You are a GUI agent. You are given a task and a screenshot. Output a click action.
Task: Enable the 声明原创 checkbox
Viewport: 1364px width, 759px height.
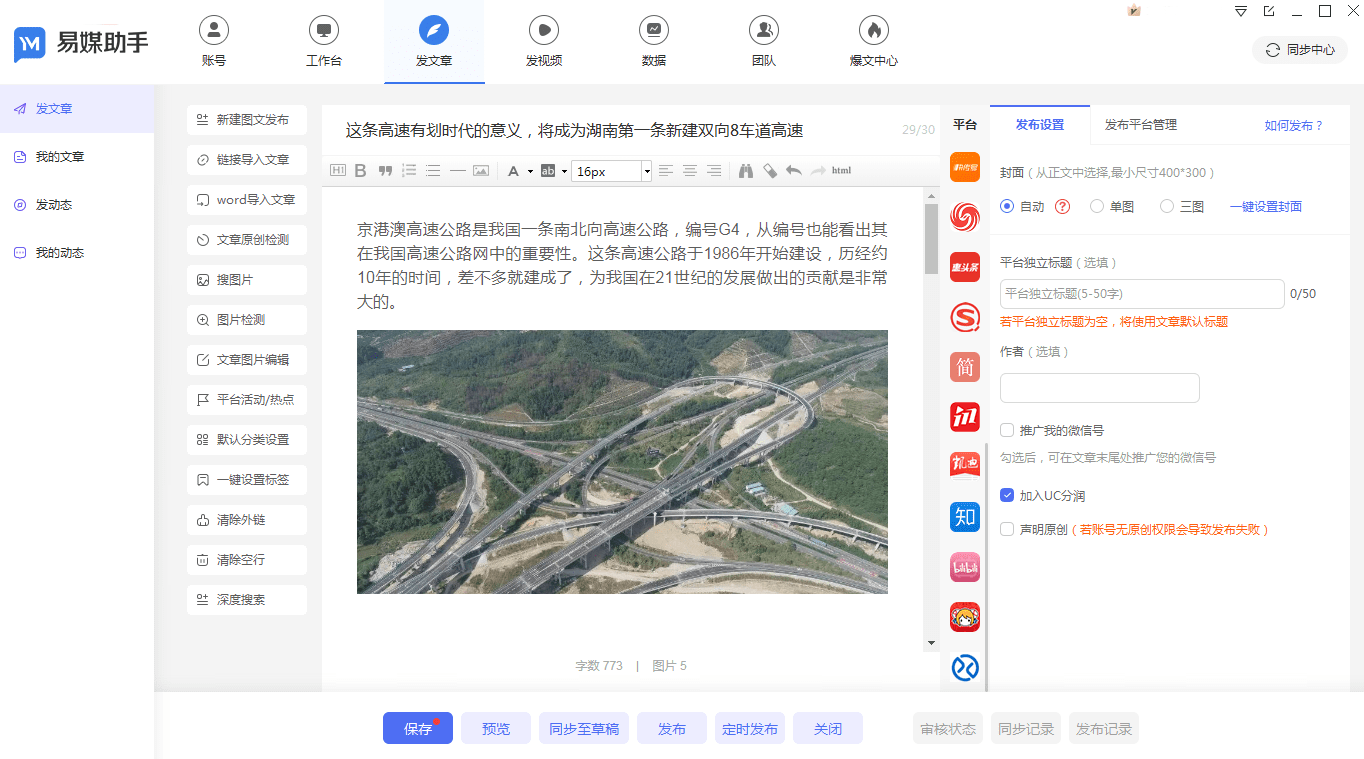point(1006,529)
